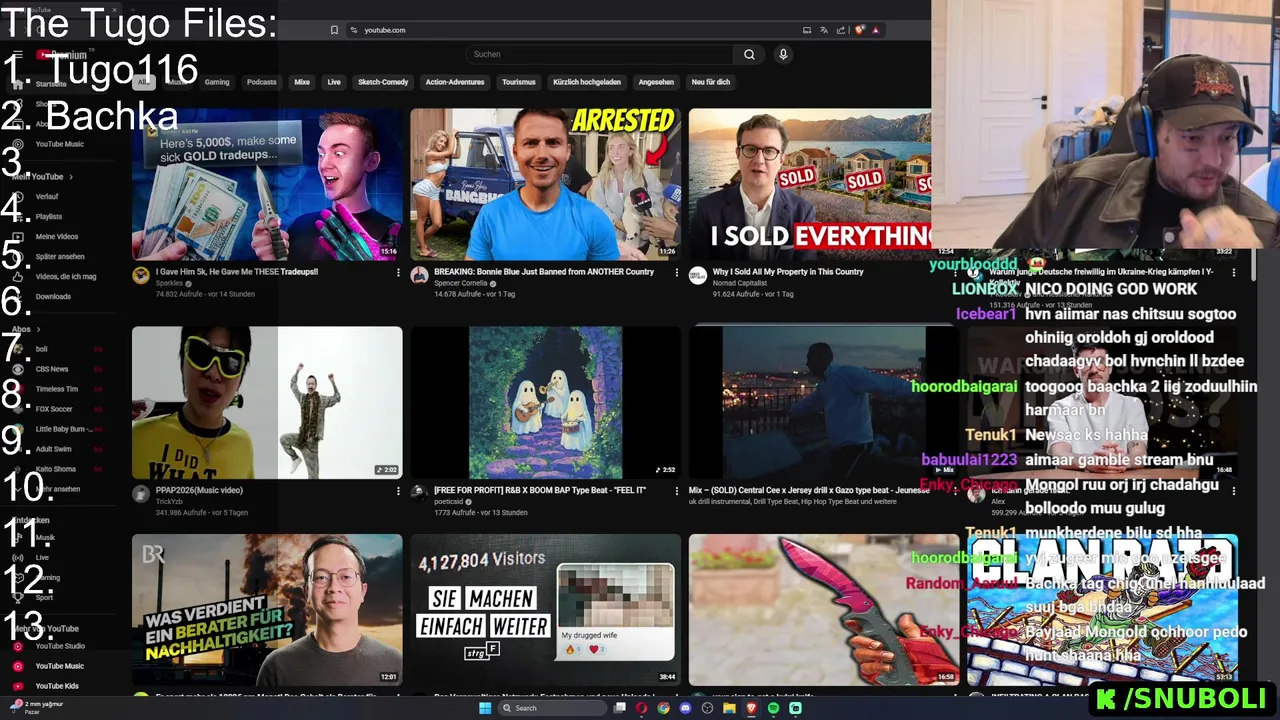1280x720 pixels.
Task: Open YouTube Studio in the sidebar
Action: (60, 646)
